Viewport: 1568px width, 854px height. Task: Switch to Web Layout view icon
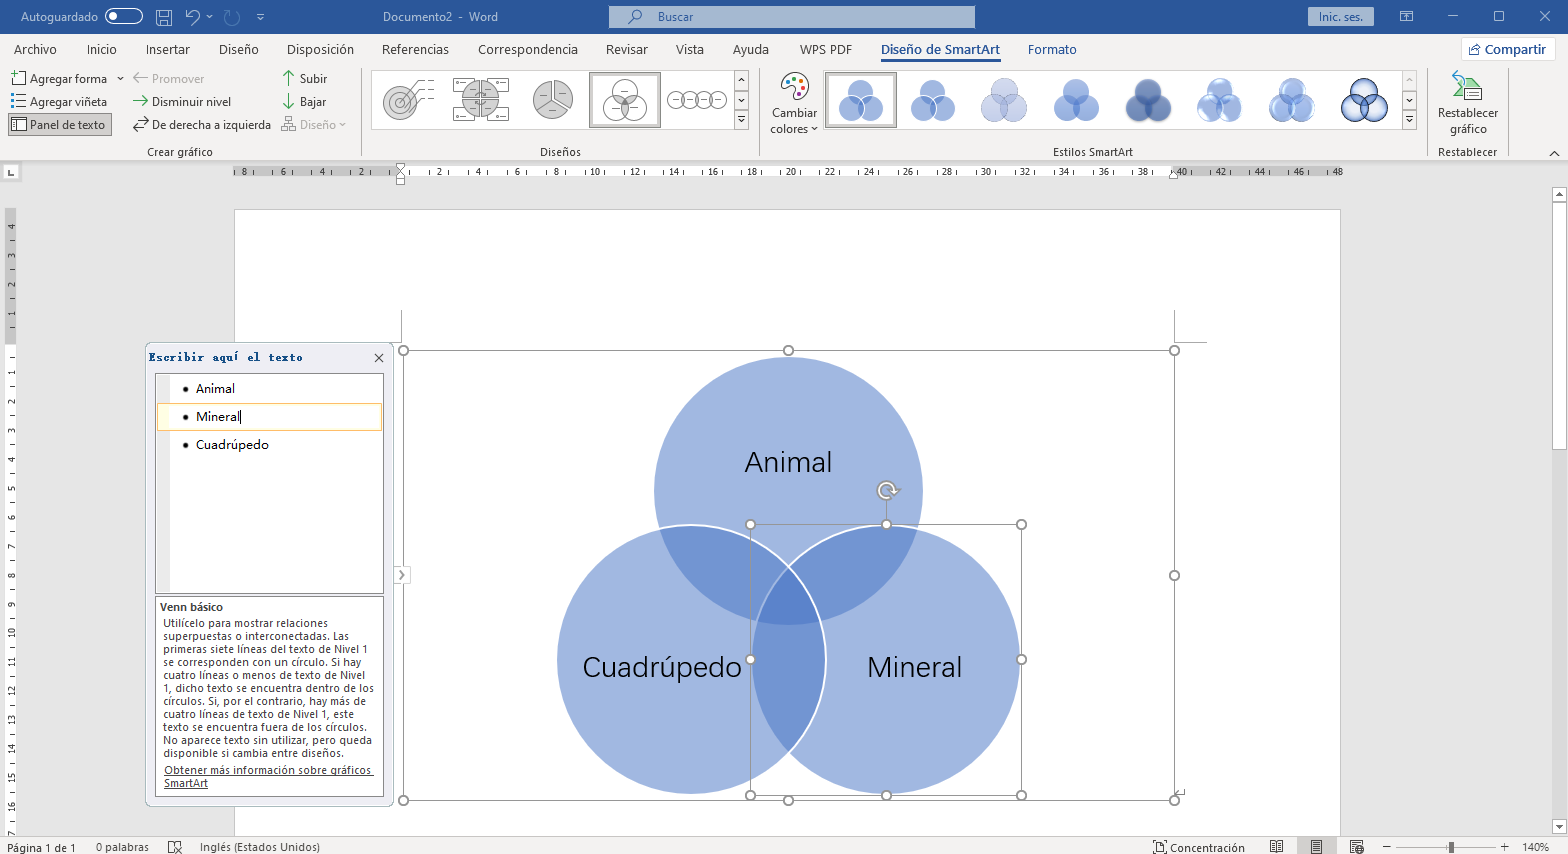pyautogui.click(x=1356, y=847)
